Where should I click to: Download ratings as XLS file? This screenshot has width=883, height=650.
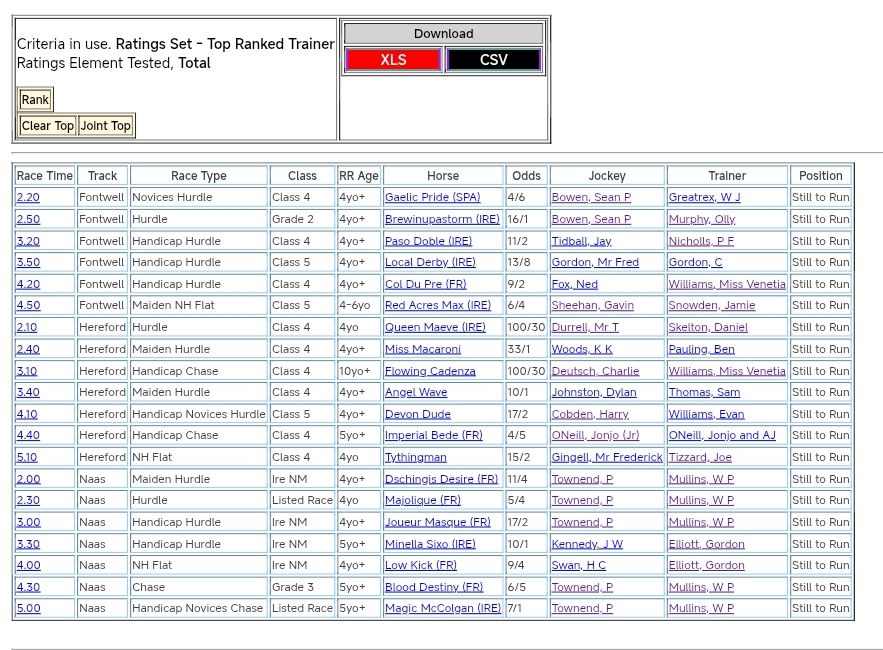[393, 60]
